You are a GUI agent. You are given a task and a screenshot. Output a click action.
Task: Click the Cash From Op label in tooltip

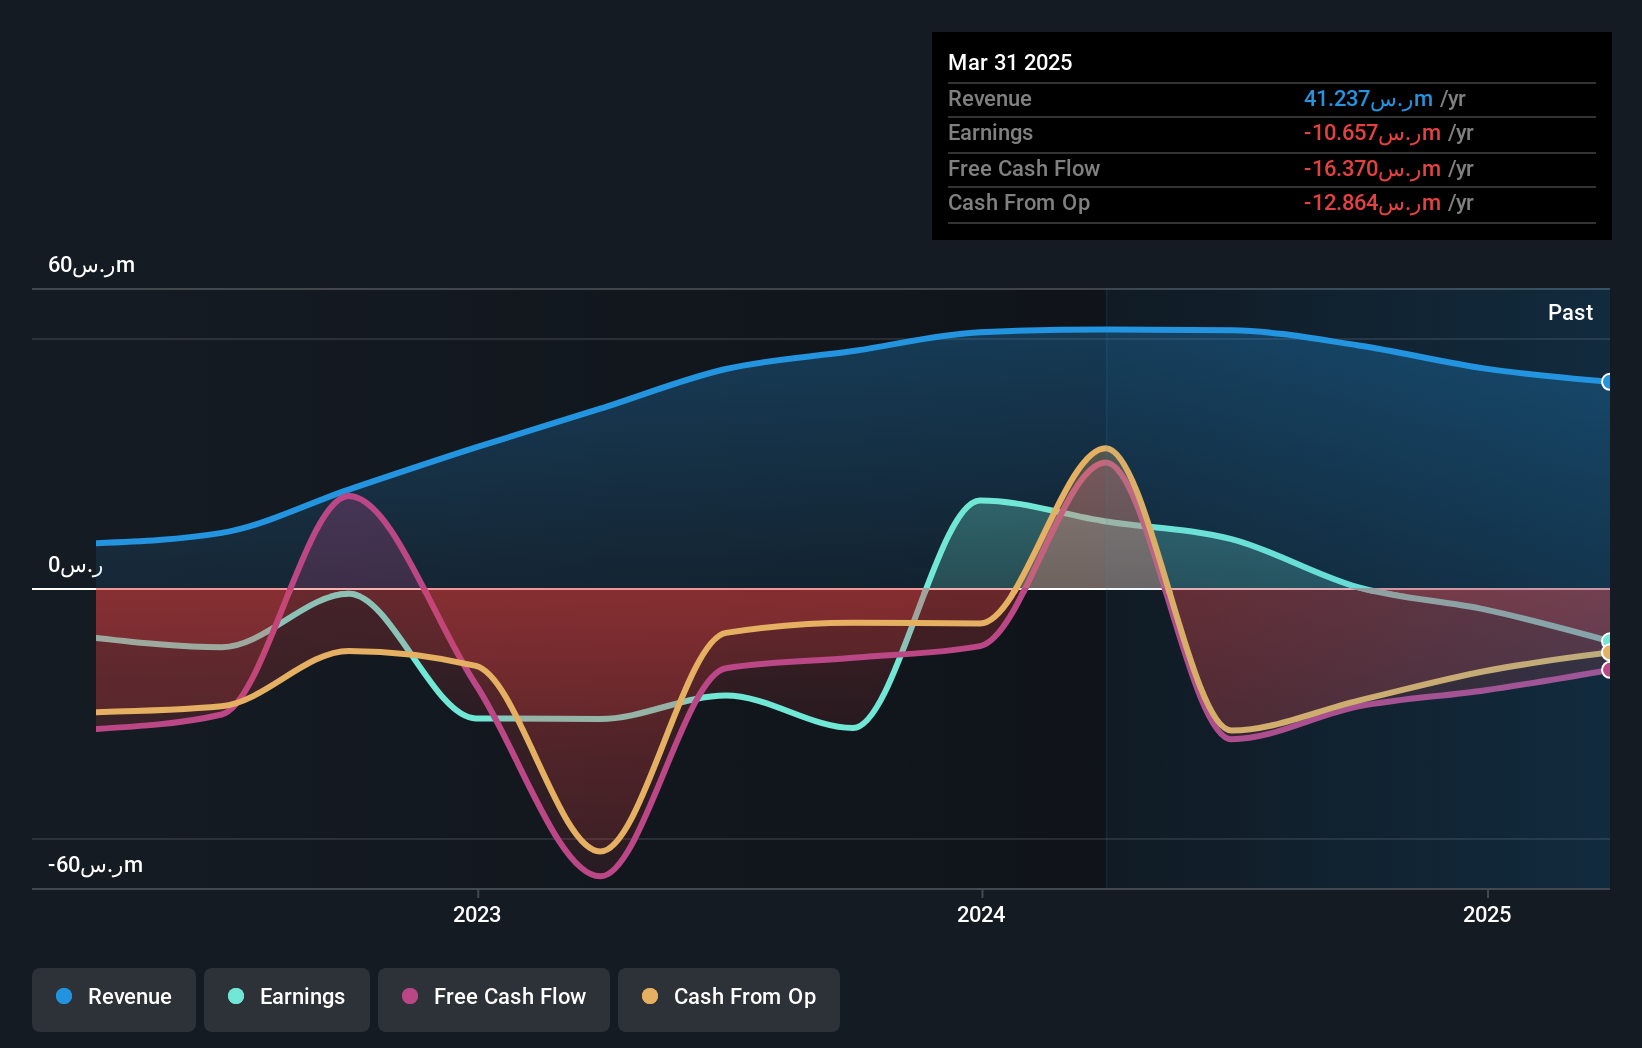1019,203
